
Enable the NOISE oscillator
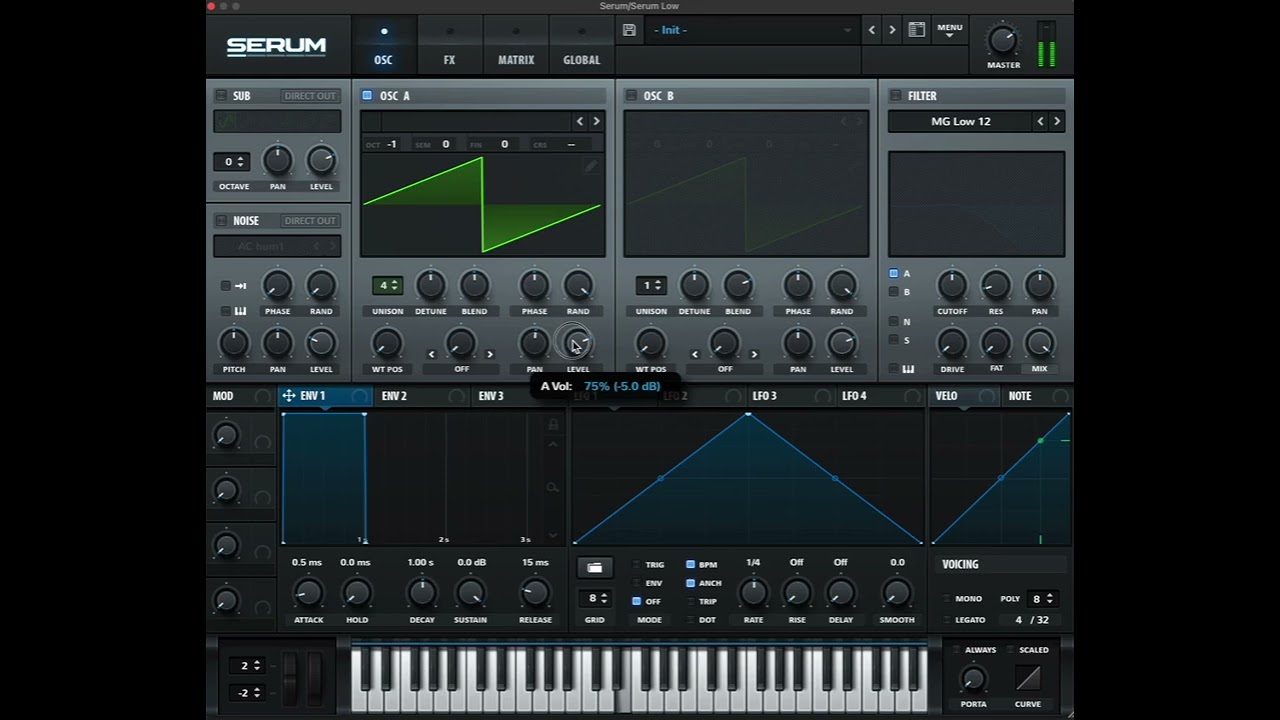pos(221,221)
